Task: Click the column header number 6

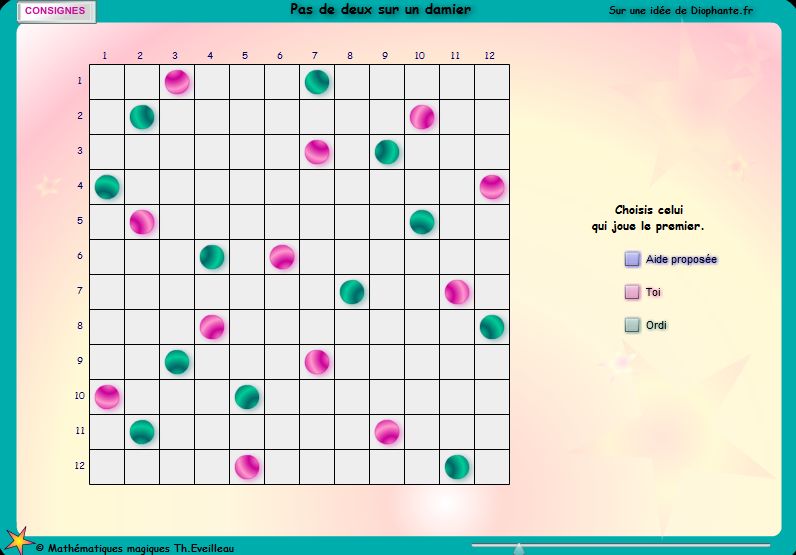Action: 280,55
